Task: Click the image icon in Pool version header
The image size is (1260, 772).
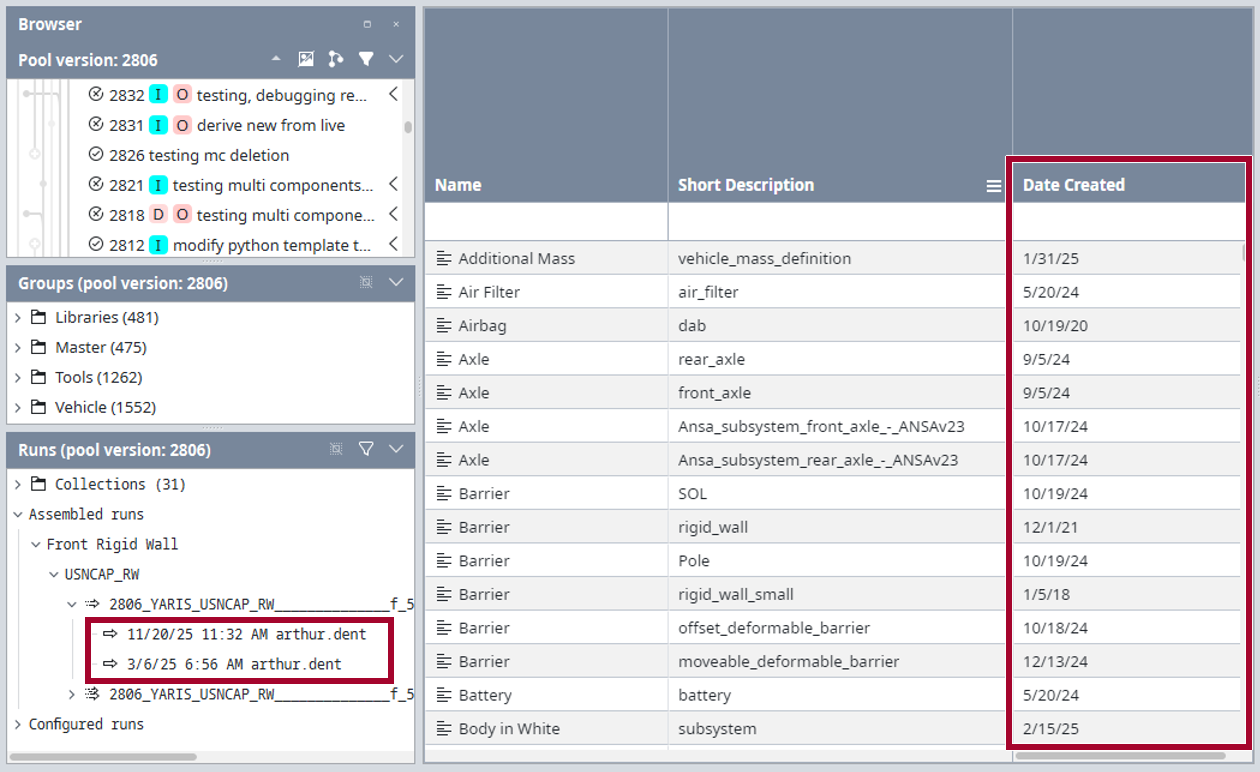Action: coord(306,60)
